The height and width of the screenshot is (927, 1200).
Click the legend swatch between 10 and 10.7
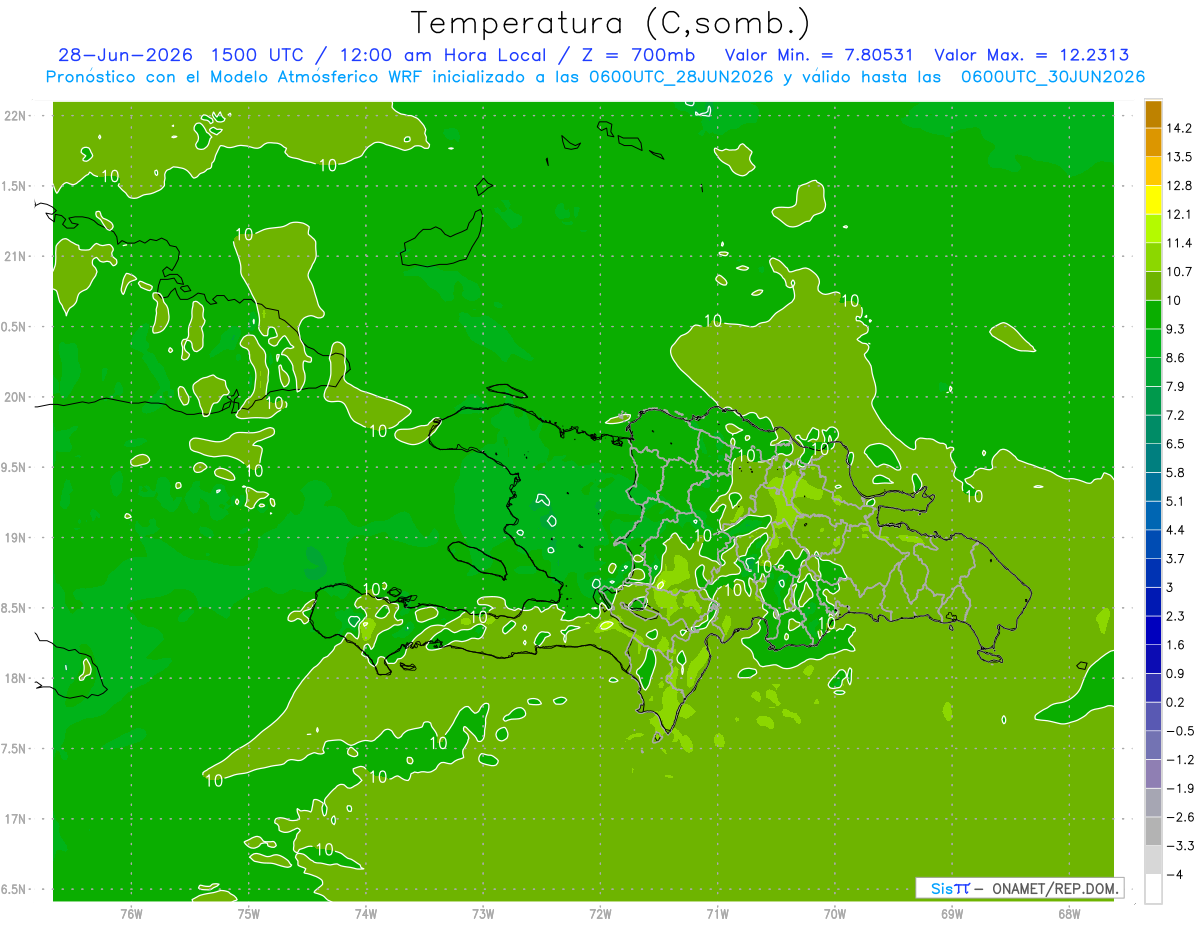point(1153,286)
